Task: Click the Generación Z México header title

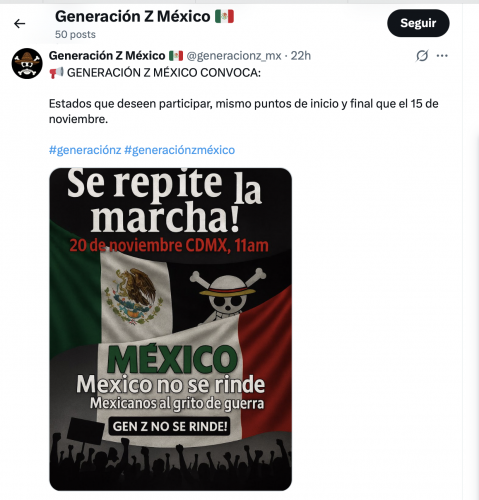Action: 133,16
